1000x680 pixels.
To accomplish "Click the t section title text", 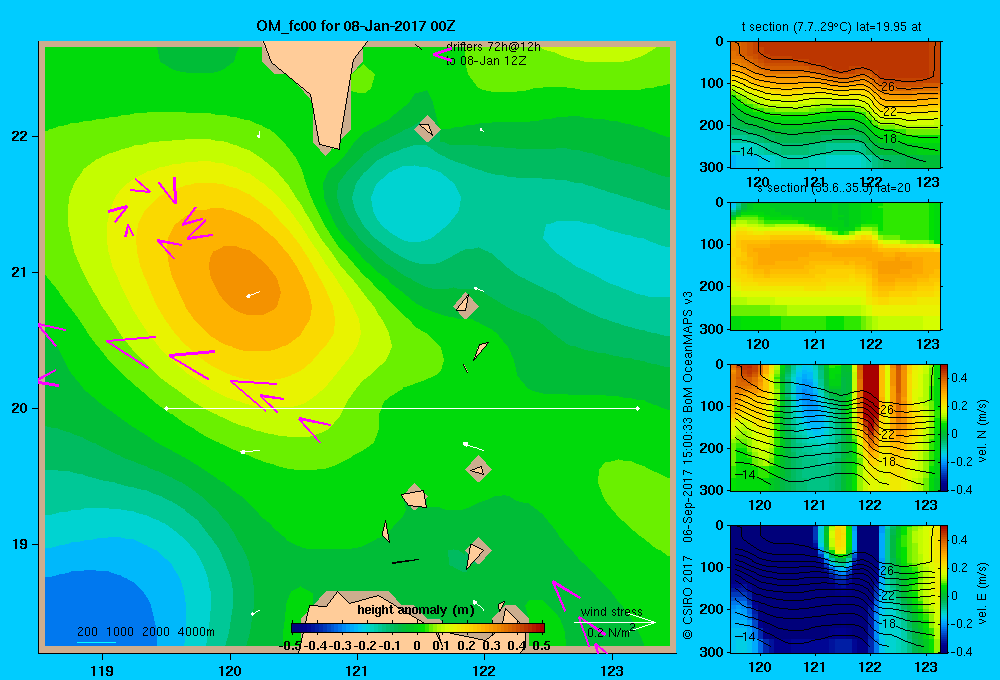I will 831,27.
